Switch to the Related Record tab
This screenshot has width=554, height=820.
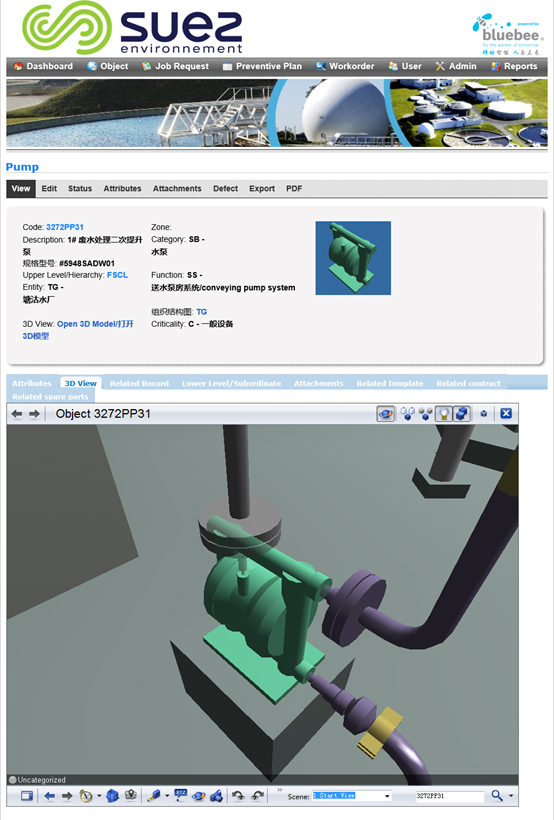[139, 383]
